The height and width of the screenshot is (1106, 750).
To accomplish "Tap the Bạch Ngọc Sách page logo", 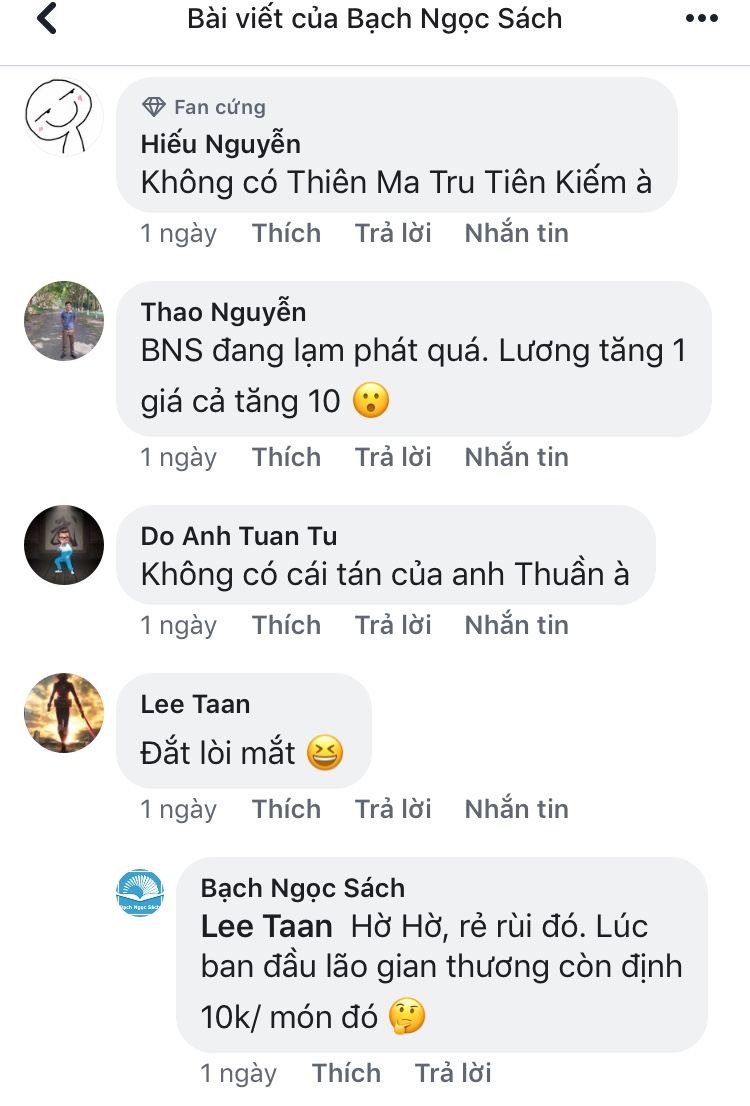I will (140, 893).
